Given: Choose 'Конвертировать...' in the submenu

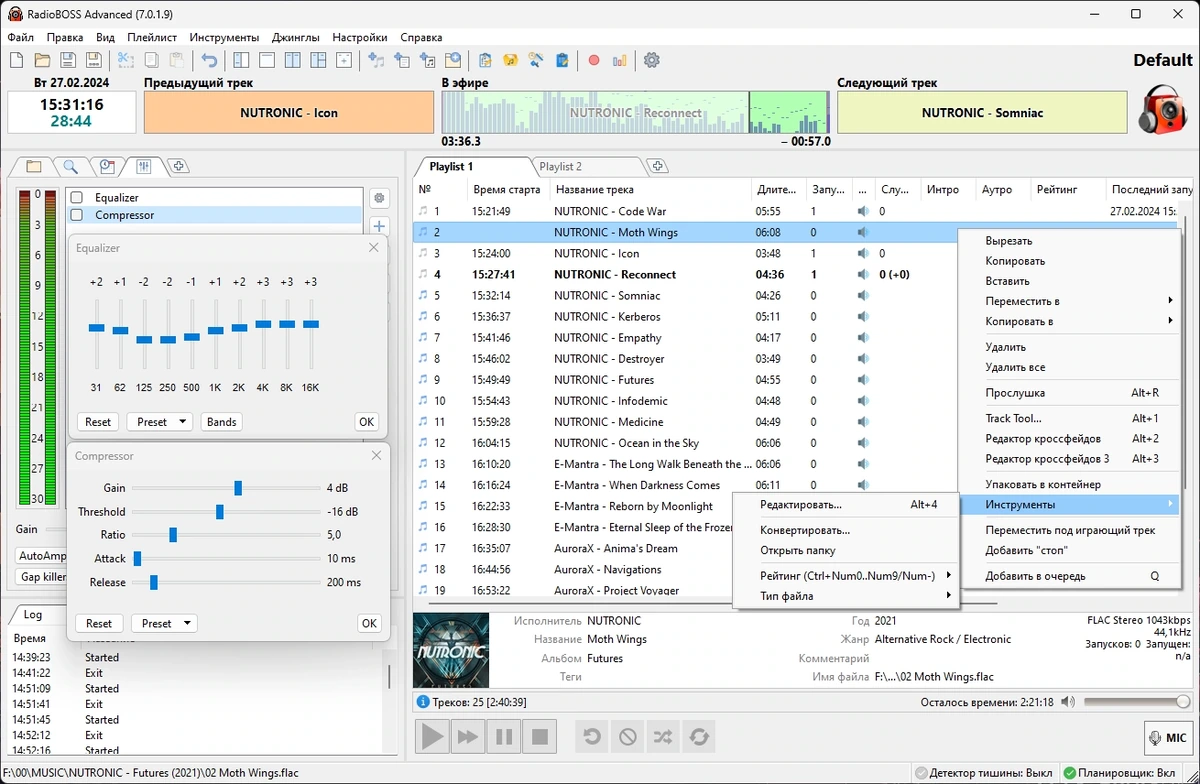Looking at the screenshot, I should [846, 530].
